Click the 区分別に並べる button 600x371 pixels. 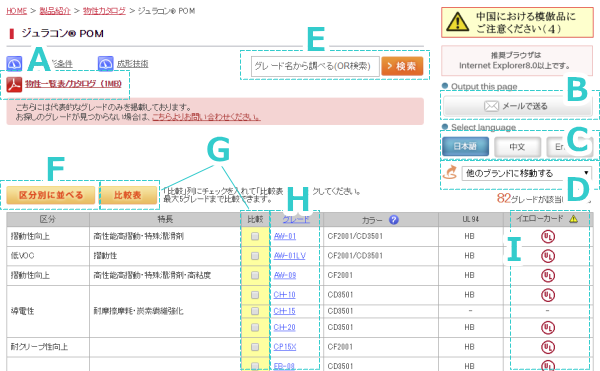(51, 195)
